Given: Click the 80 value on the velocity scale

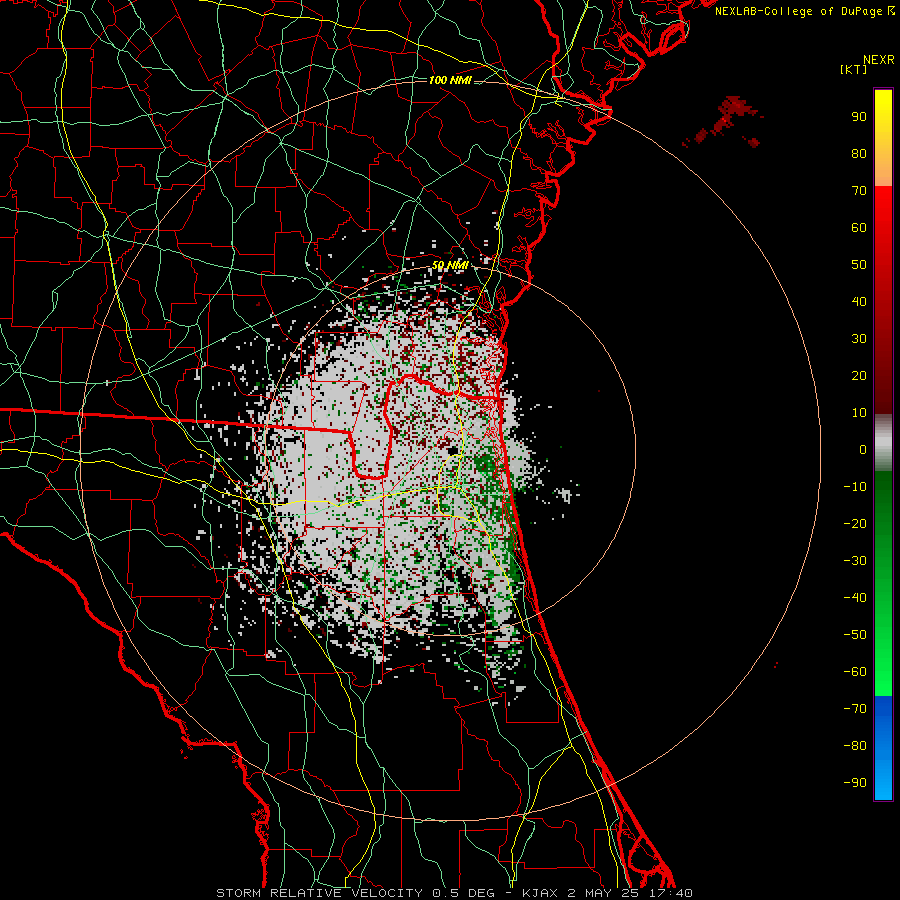Looking at the screenshot, I should tap(859, 154).
